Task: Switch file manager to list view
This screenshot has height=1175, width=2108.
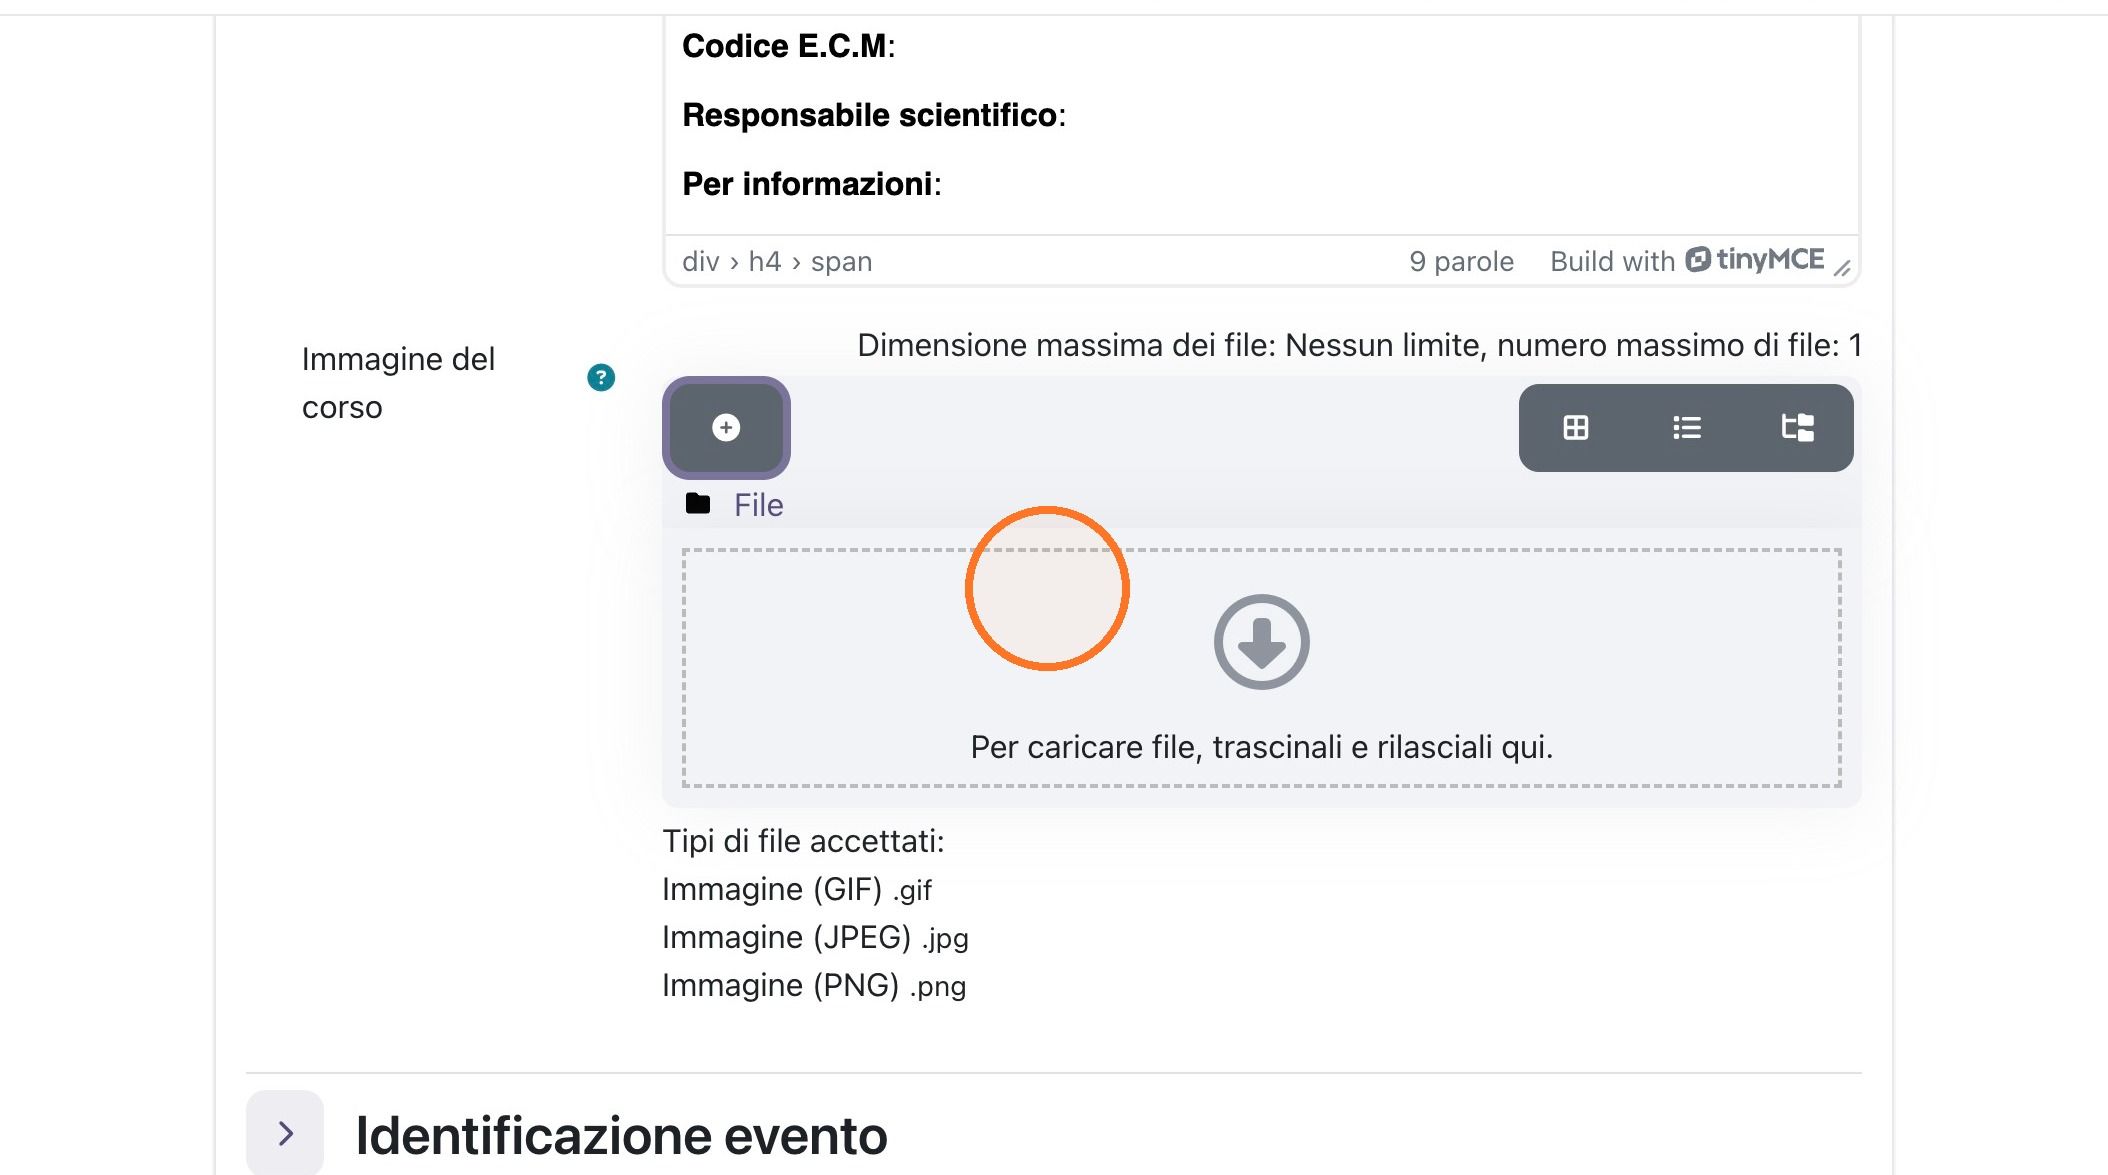Action: pyautogui.click(x=1687, y=428)
